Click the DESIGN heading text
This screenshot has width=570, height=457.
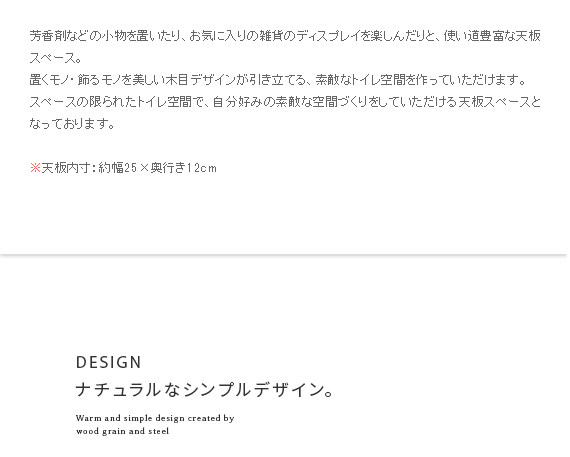click(x=109, y=362)
